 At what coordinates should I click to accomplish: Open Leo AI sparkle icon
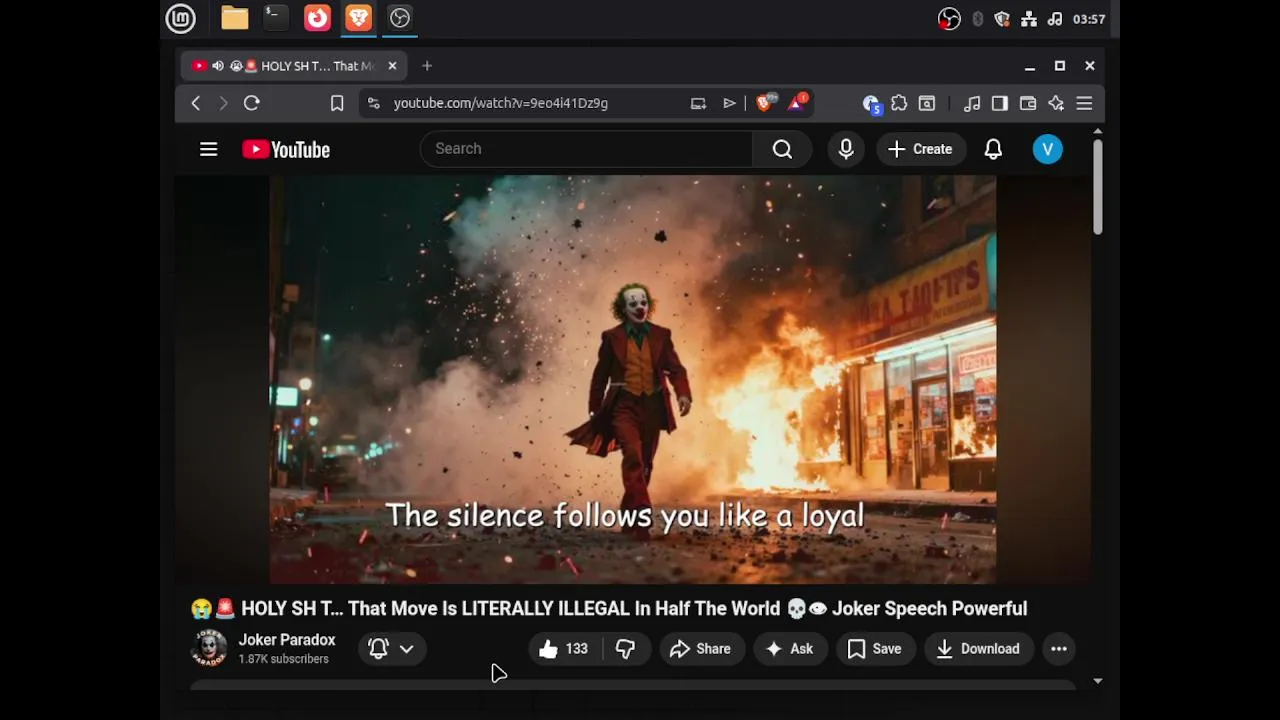(1056, 103)
